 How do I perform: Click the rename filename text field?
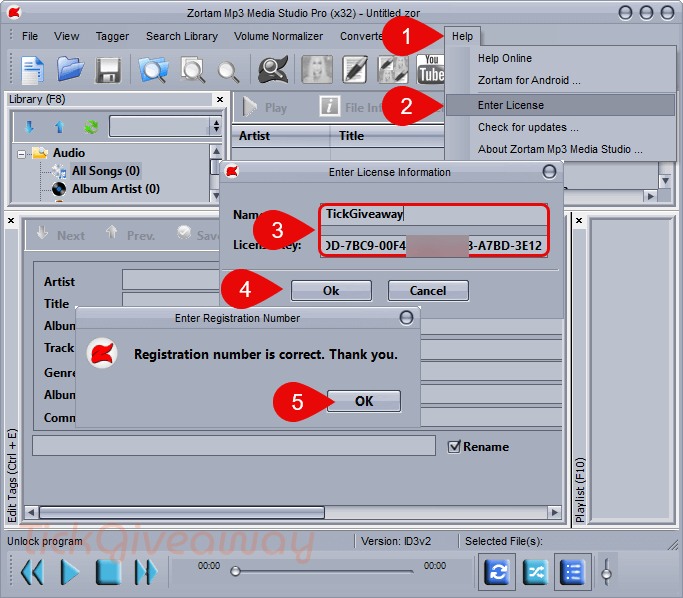(234, 446)
